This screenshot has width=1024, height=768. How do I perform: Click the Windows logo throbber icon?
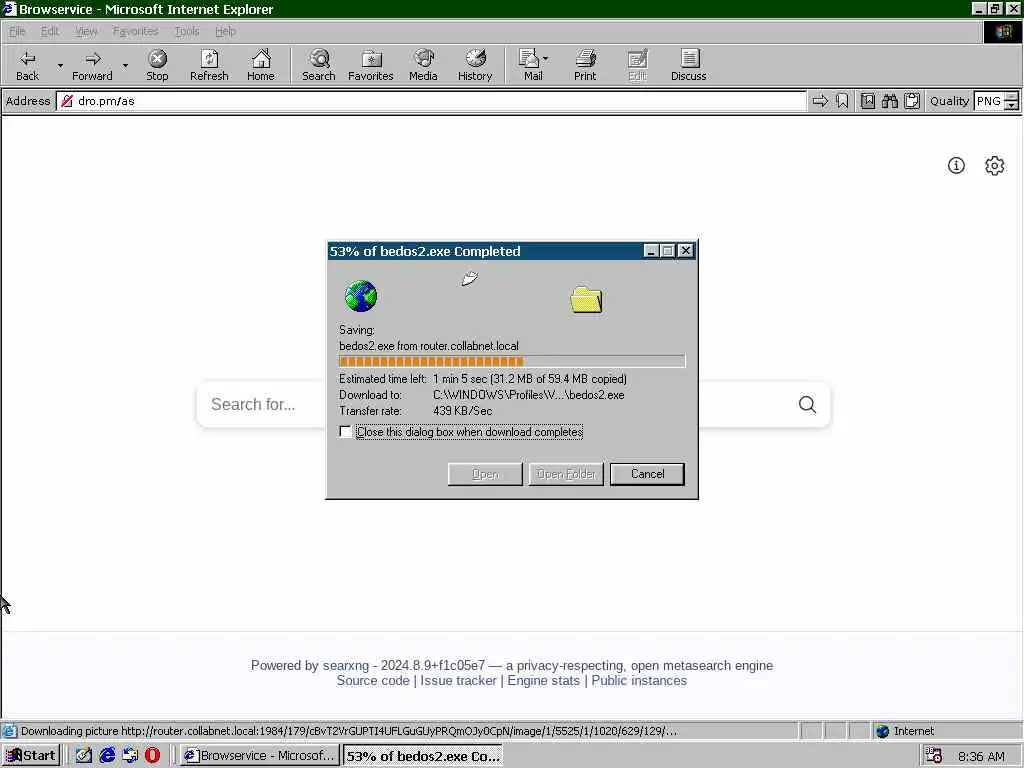[1003, 31]
